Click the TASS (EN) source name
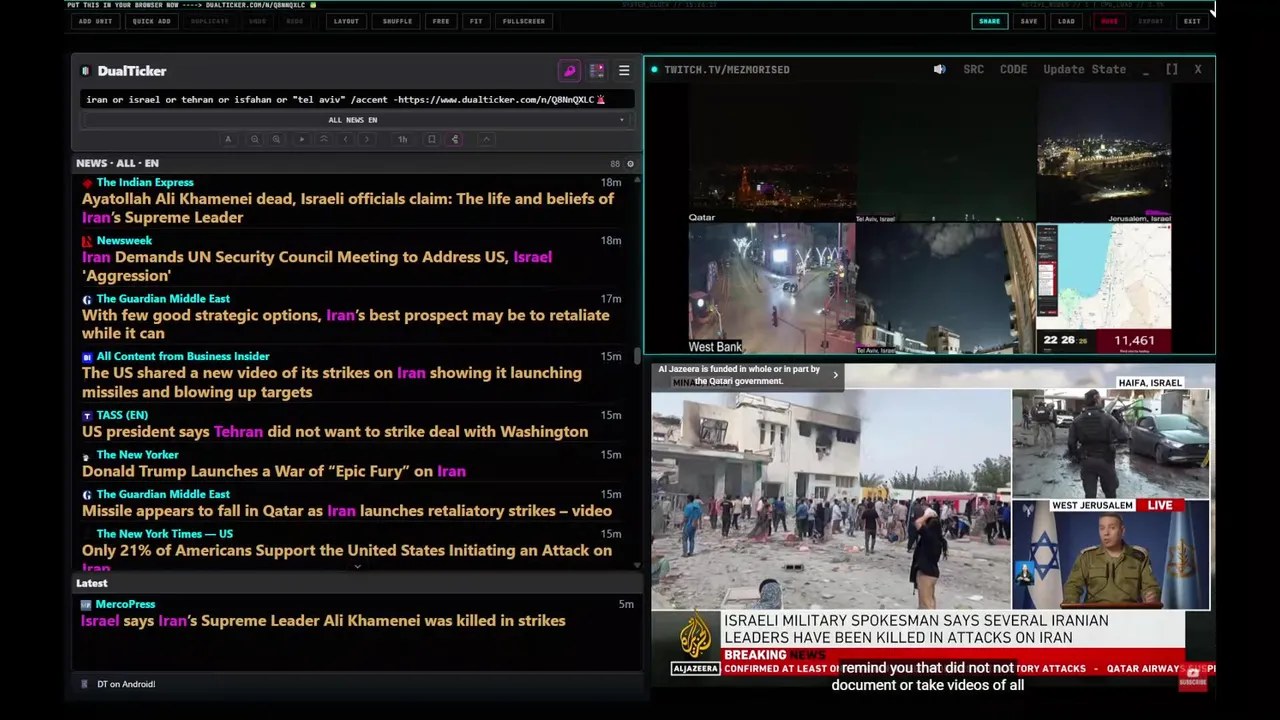 coord(122,415)
